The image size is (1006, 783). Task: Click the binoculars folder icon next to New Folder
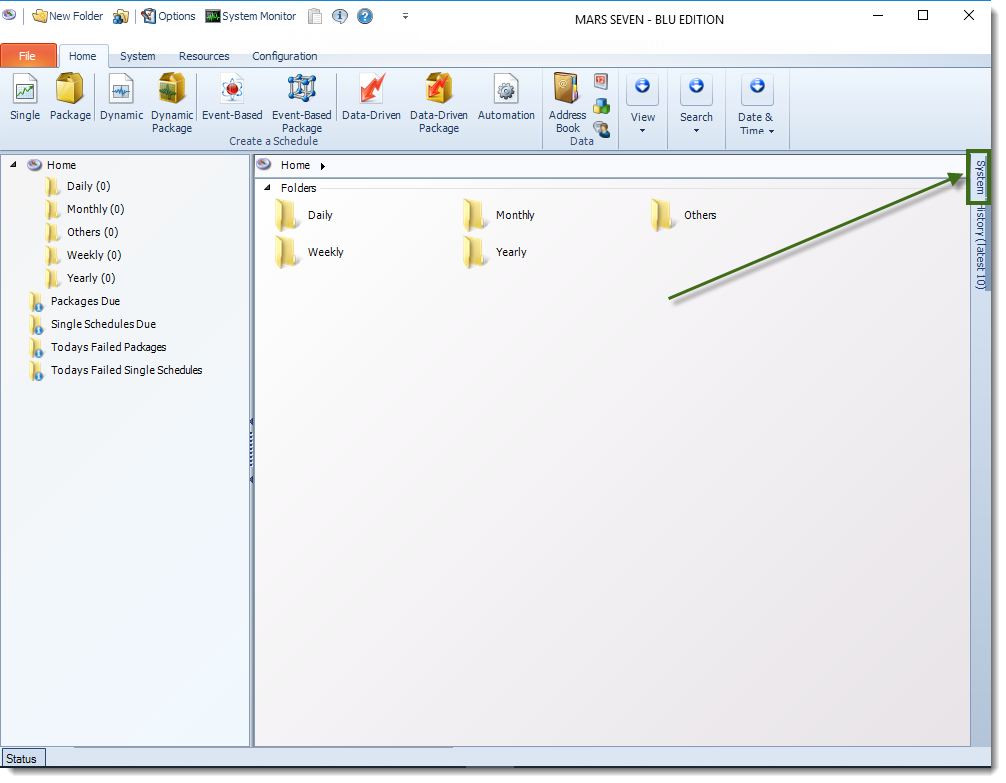click(x=121, y=17)
